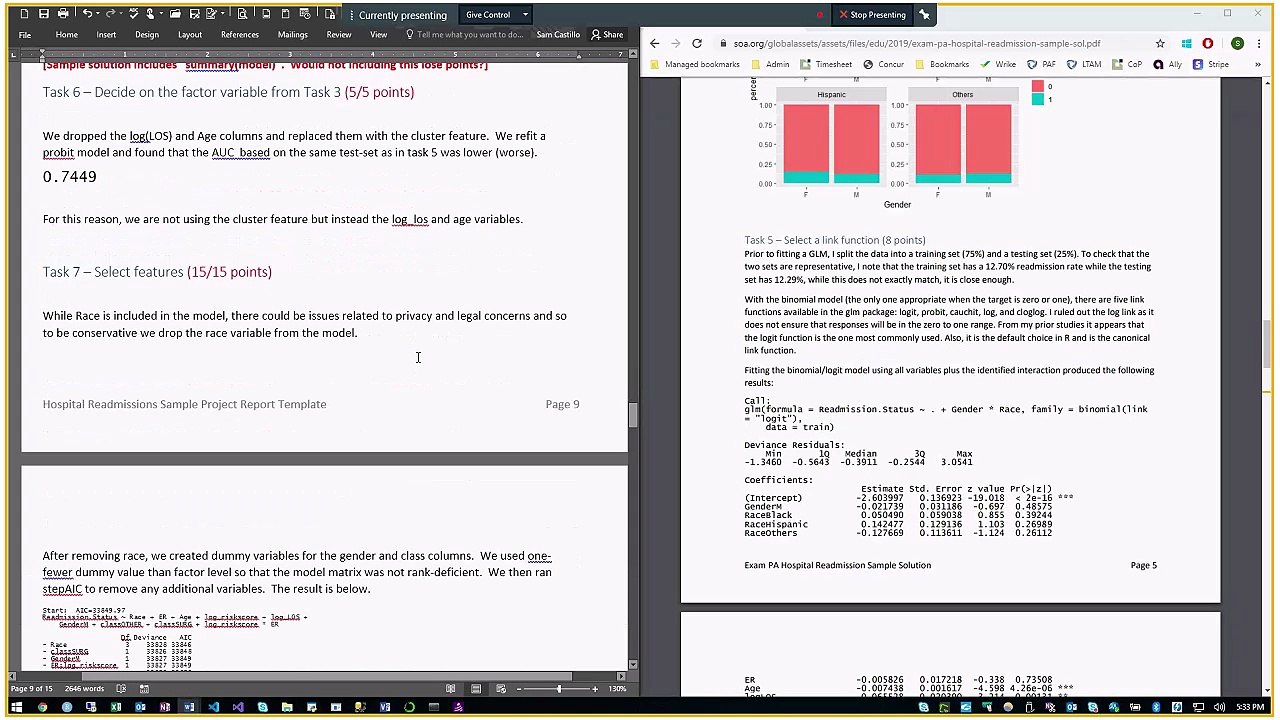Click the zoom in plus button in Word
This screenshot has width=1280, height=720.
[594, 688]
